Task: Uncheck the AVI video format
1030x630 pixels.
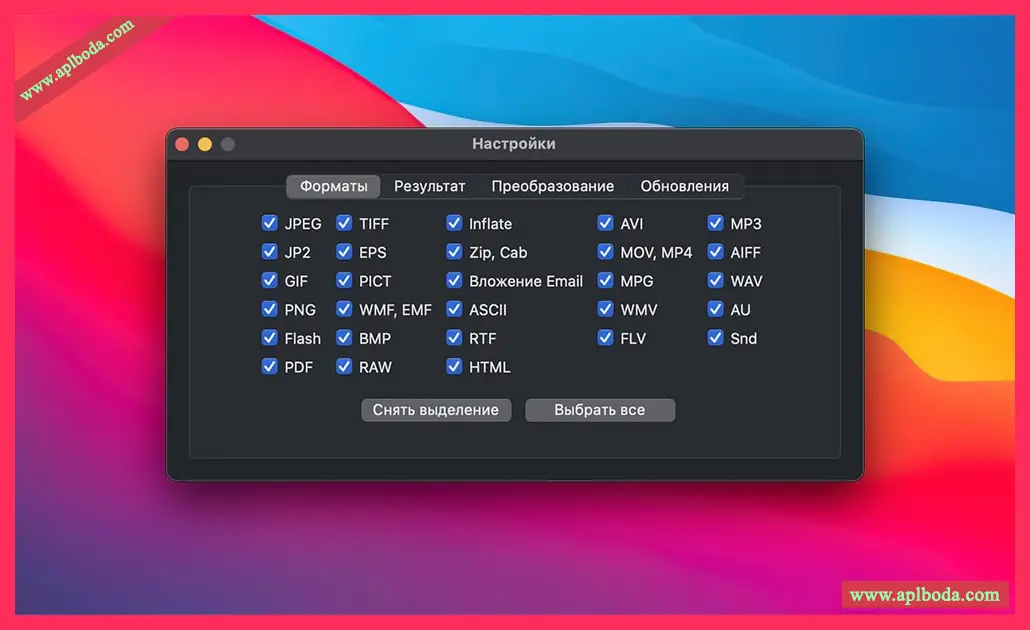Action: click(605, 223)
